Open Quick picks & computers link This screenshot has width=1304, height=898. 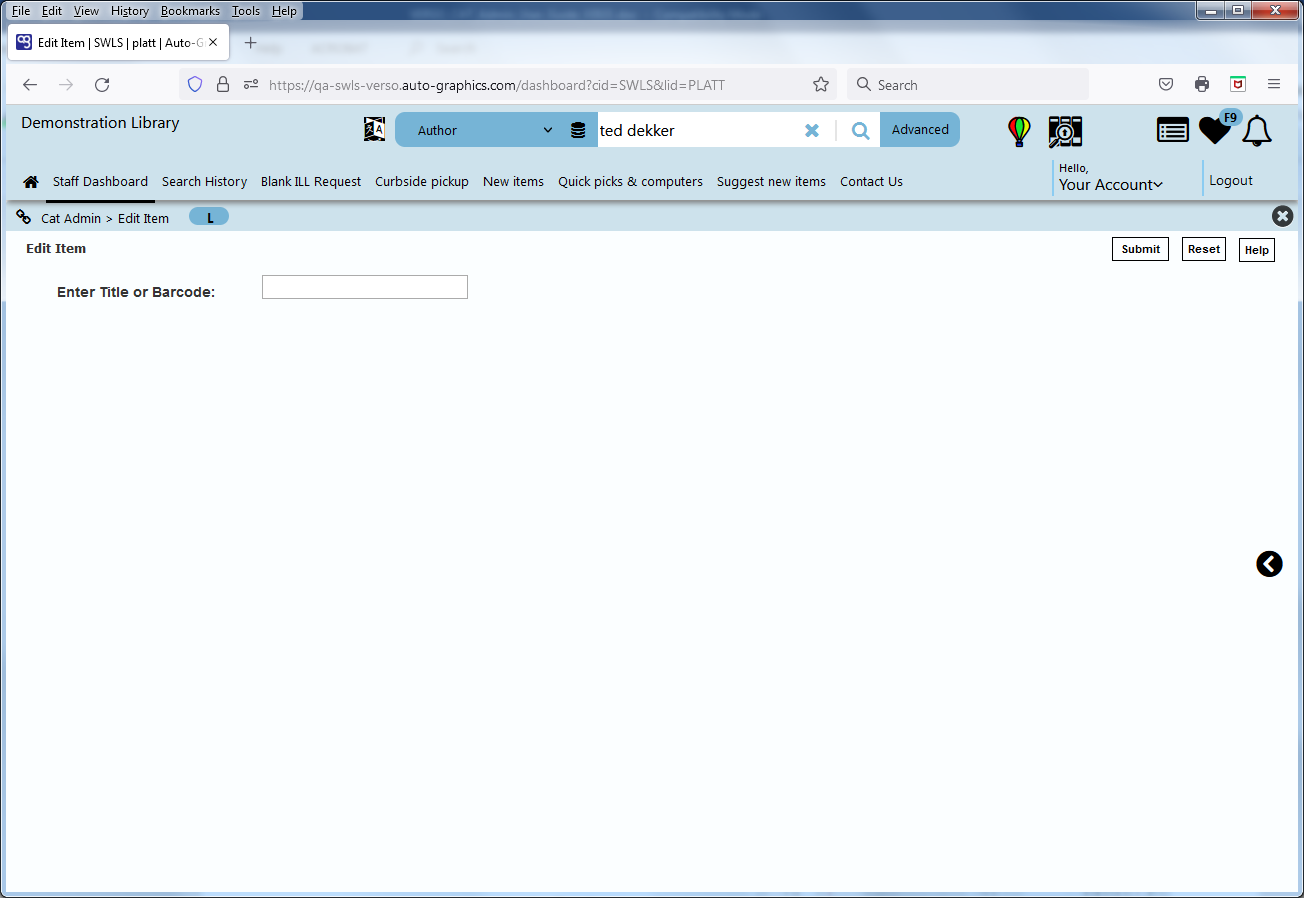[630, 182]
